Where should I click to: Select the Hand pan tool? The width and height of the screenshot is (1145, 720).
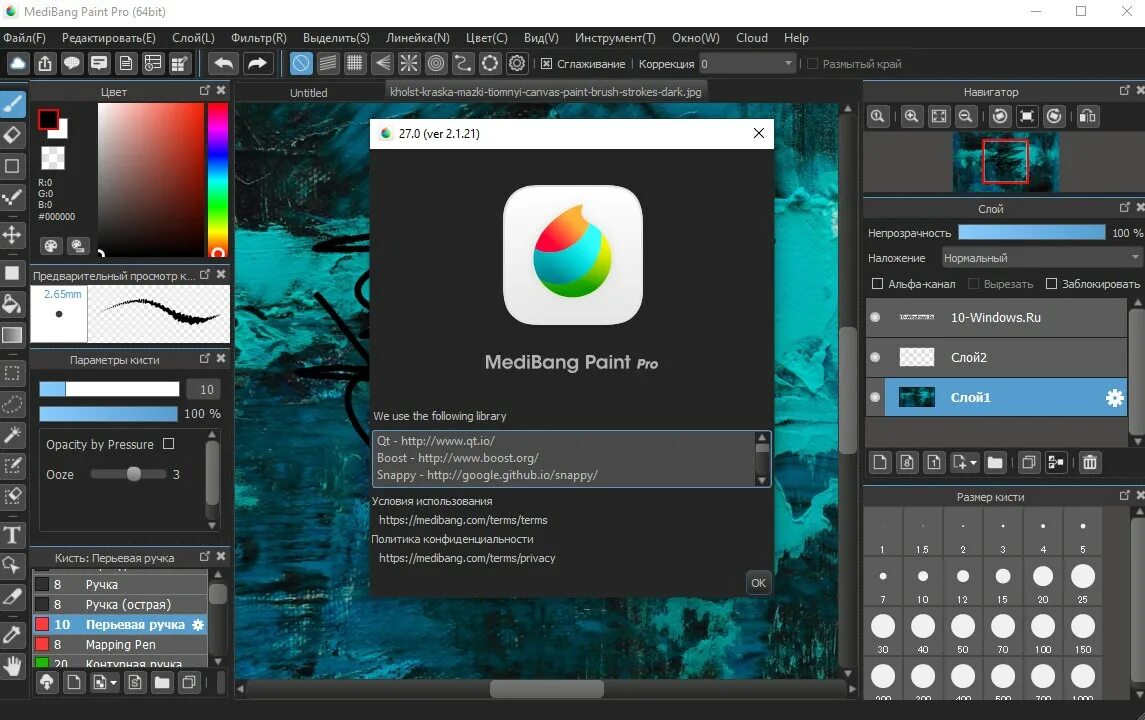point(12,665)
